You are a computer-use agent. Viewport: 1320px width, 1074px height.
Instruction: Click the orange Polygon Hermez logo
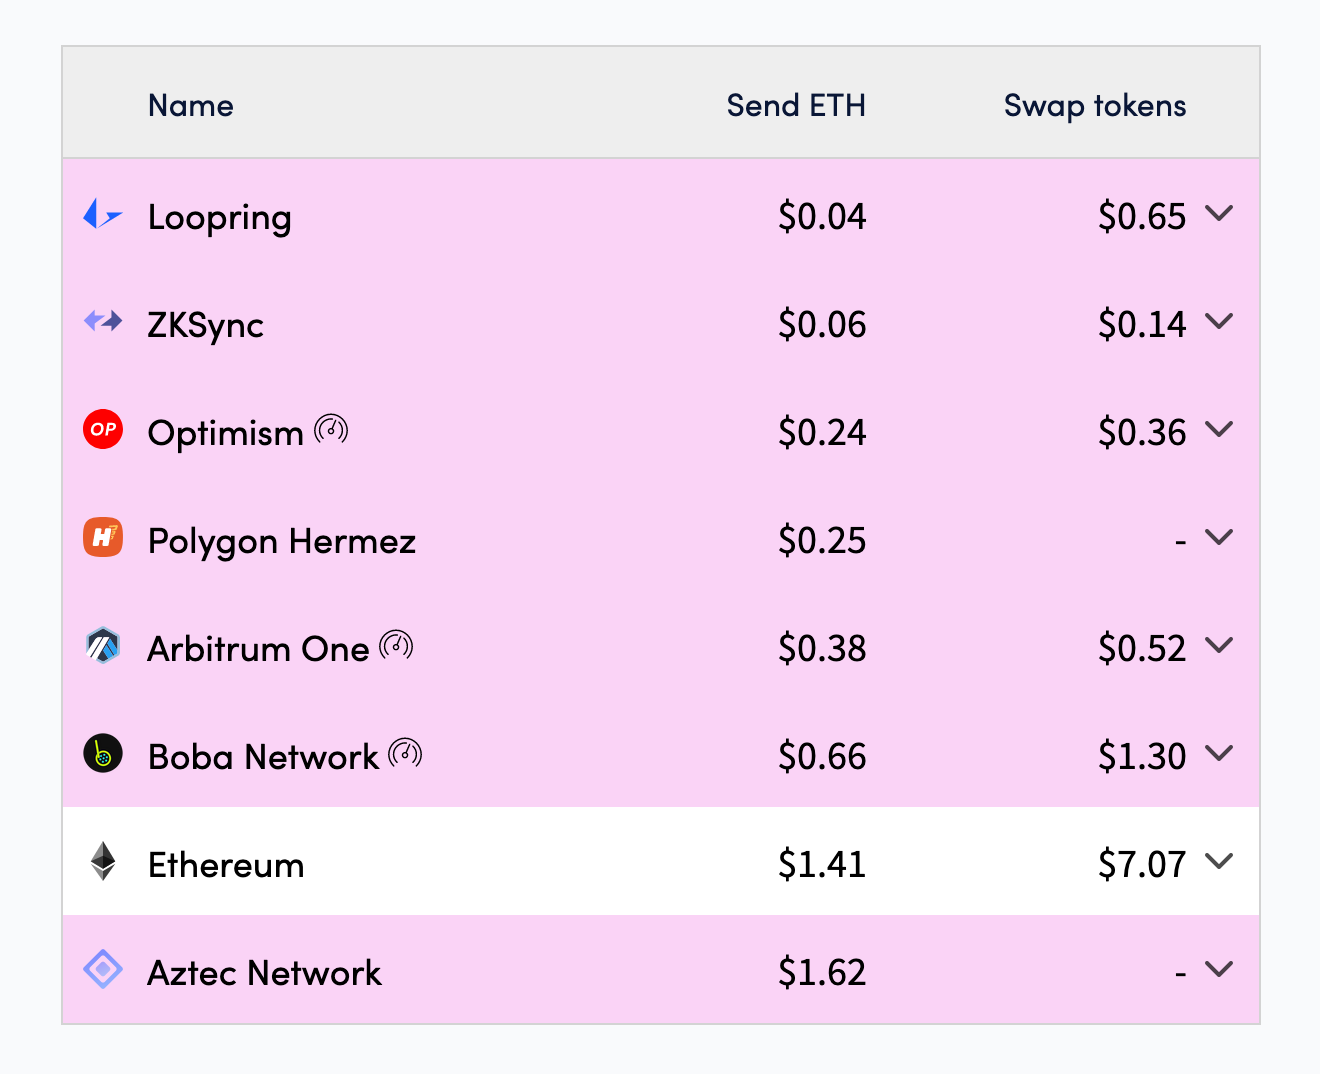coord(102,537)
